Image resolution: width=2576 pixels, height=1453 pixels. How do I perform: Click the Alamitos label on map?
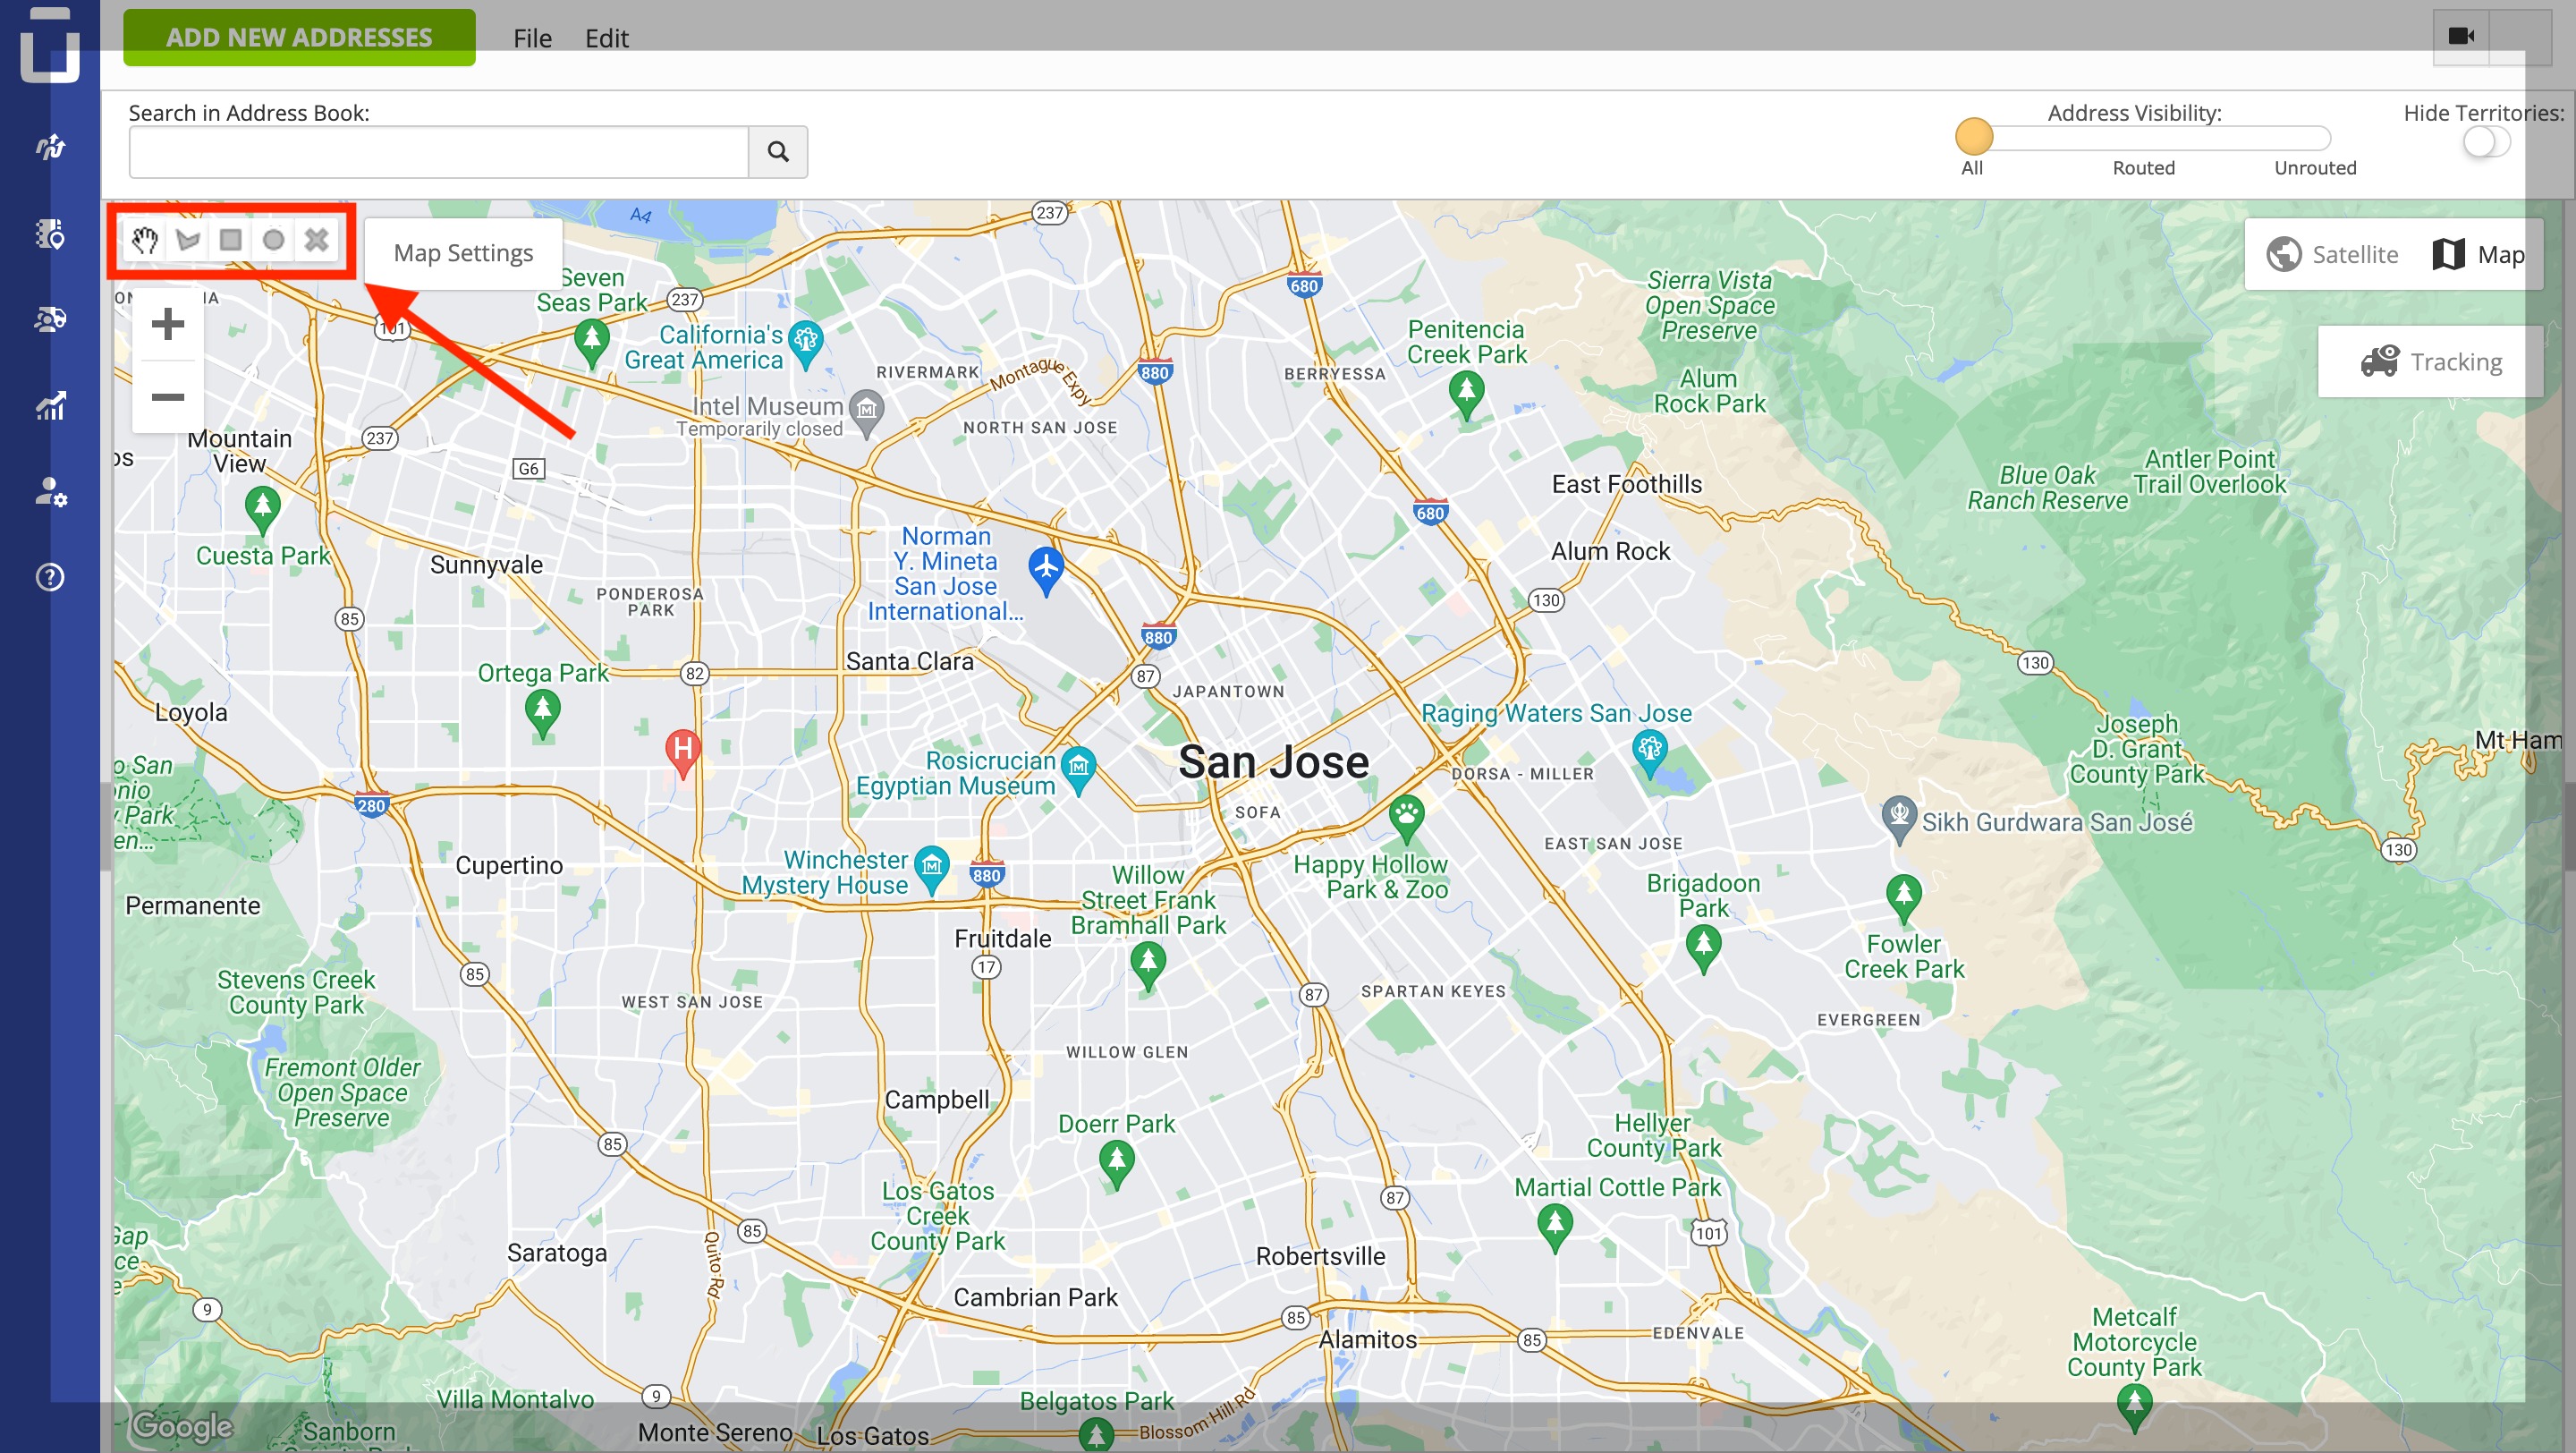click(1368, 1340)
